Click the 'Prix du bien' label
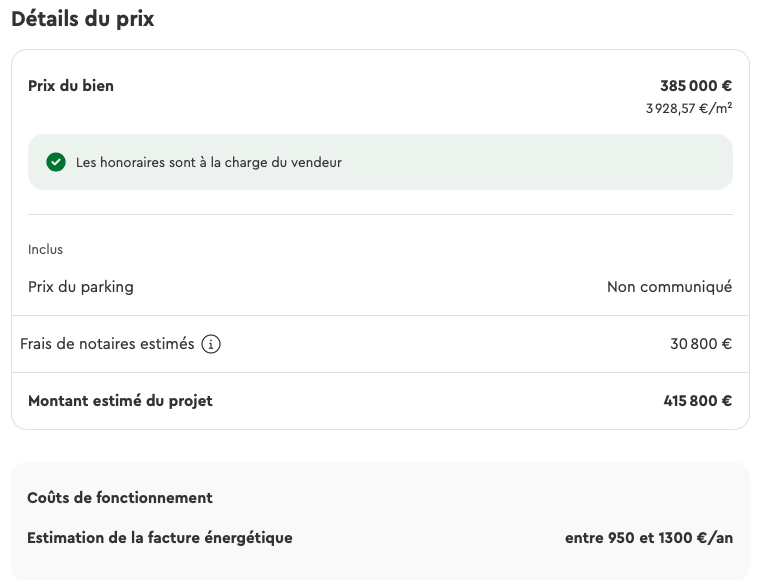The image size is (764, 580). (71, 86)
